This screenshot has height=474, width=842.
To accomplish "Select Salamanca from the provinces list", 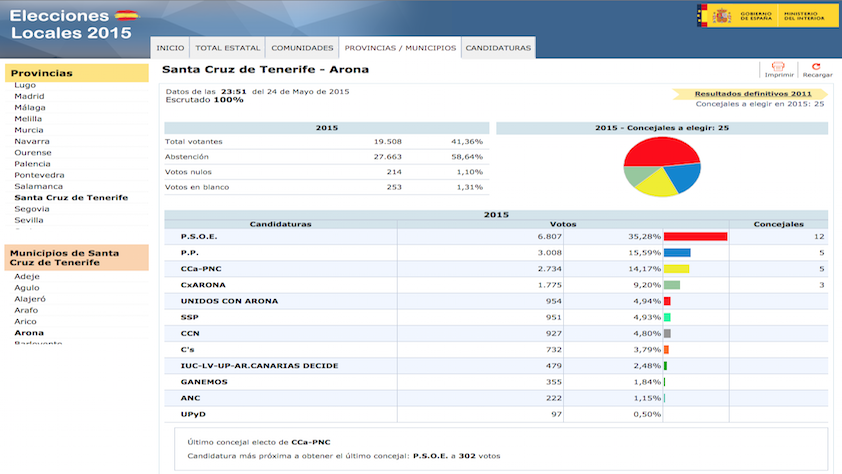I will pos(38,186).
